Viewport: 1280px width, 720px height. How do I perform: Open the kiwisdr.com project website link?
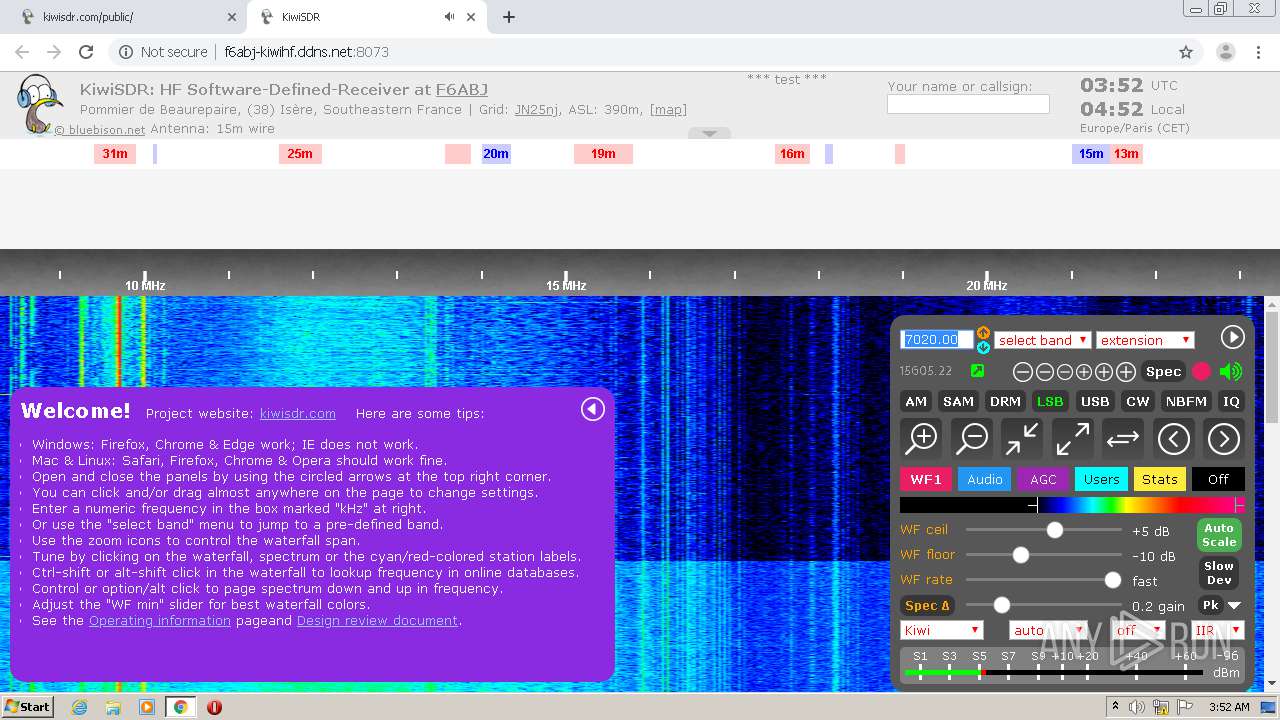(x=298, y=413)
